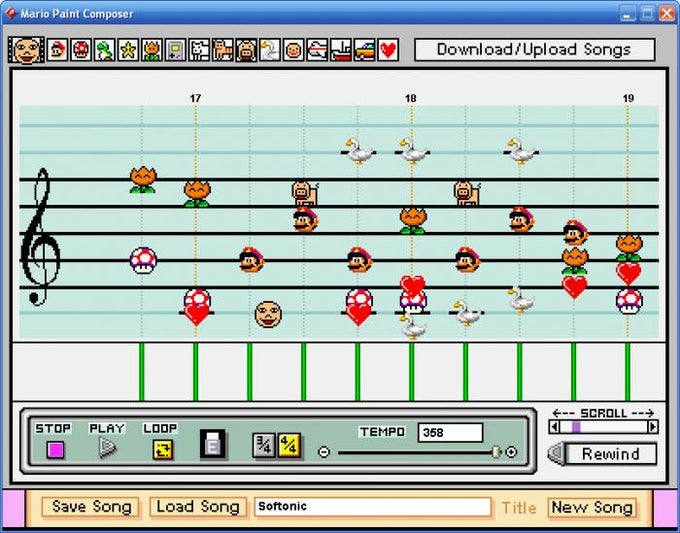Image resolution: width=680 pixels, height=533 pixels.
Task: Click the tempo value field showing 358
Action: pos(450,432)
